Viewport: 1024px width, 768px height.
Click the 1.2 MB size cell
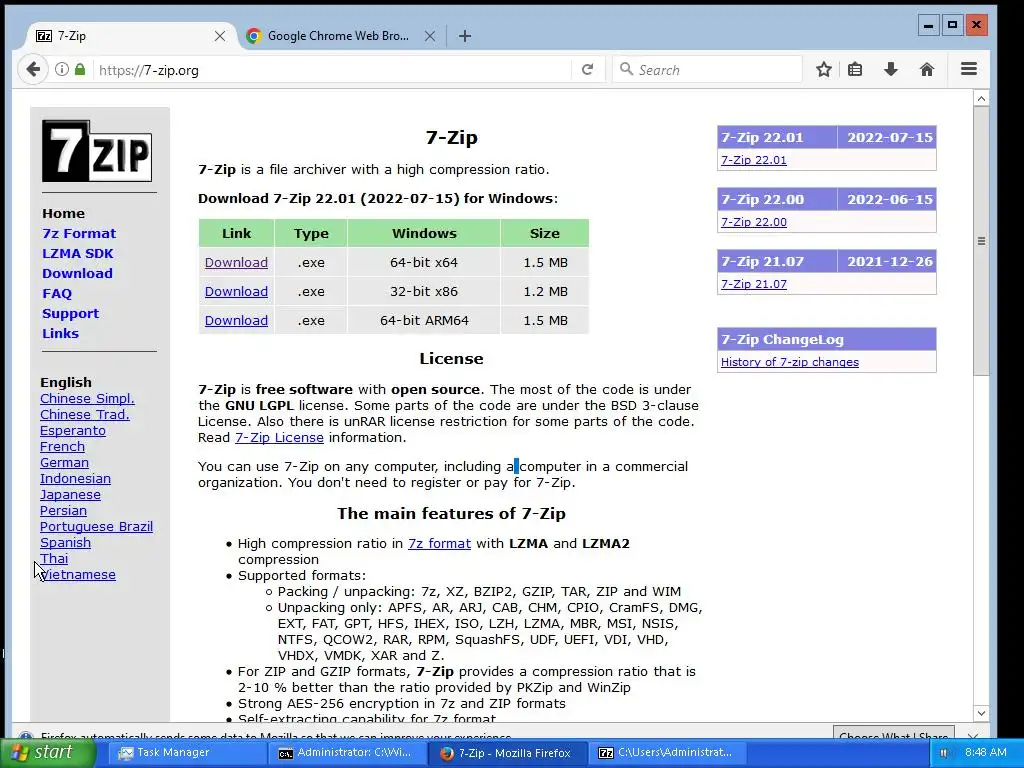pos(545,291)
